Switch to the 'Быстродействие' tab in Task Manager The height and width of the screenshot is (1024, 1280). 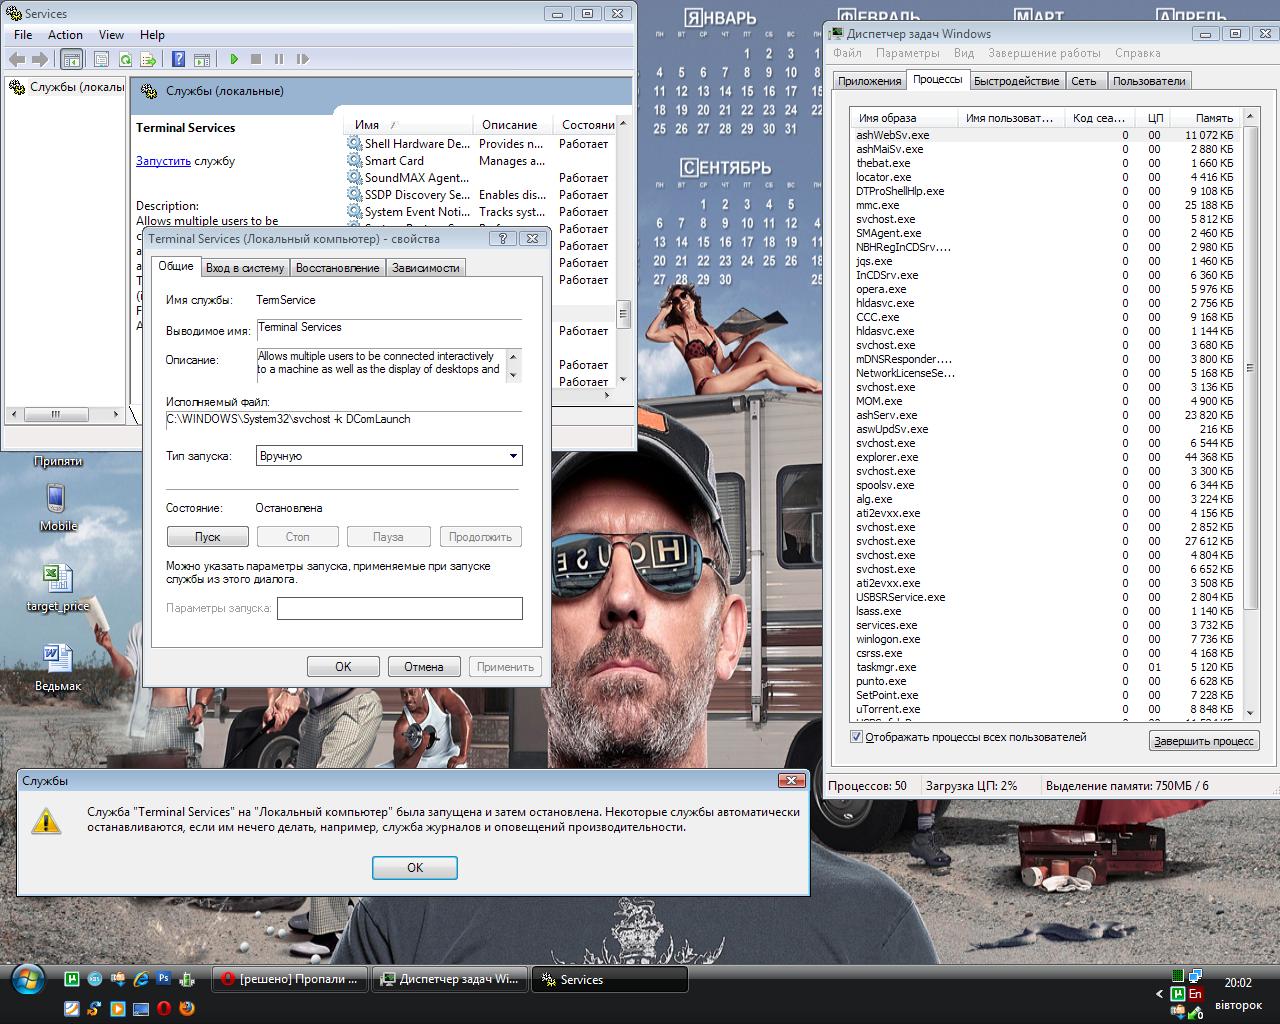[x=1016, y=81]
